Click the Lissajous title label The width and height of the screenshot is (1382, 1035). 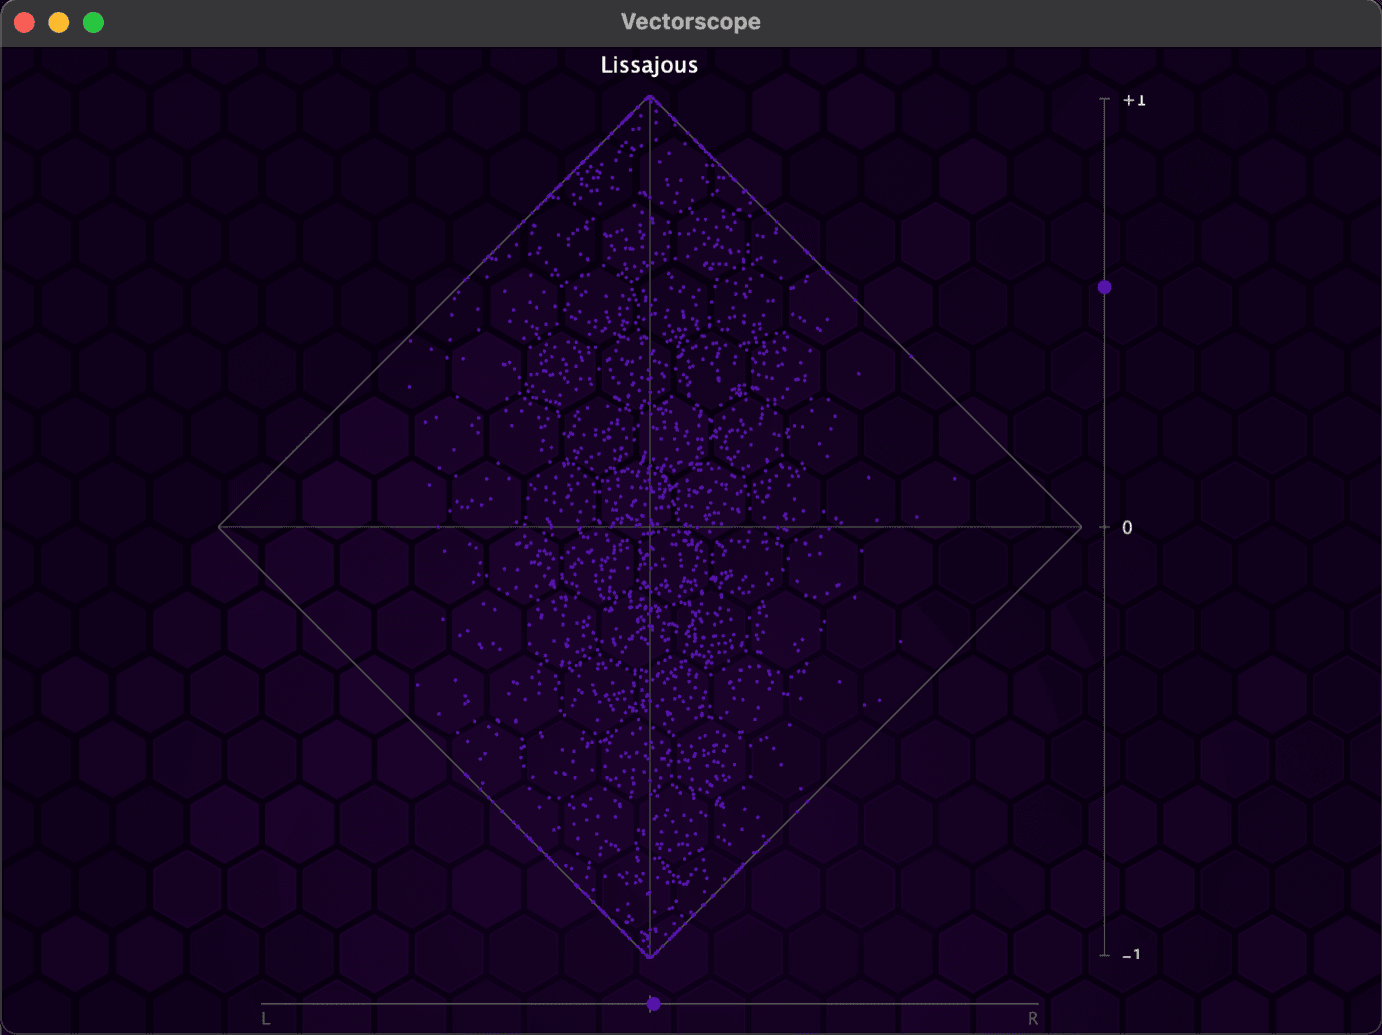(648, 64)
